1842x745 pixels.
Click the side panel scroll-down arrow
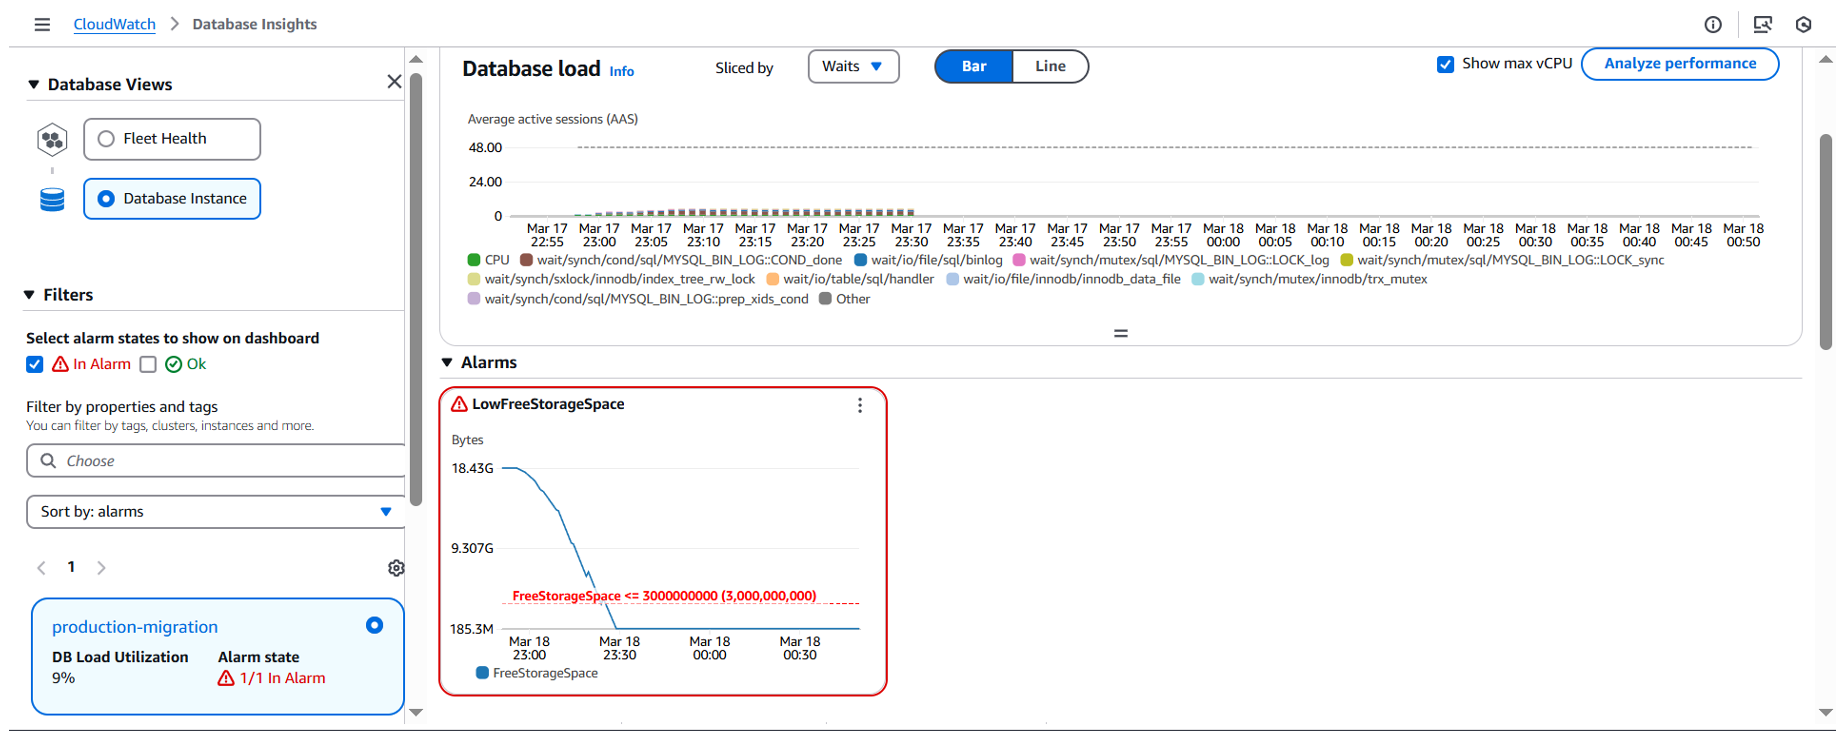tap(416, 712)
